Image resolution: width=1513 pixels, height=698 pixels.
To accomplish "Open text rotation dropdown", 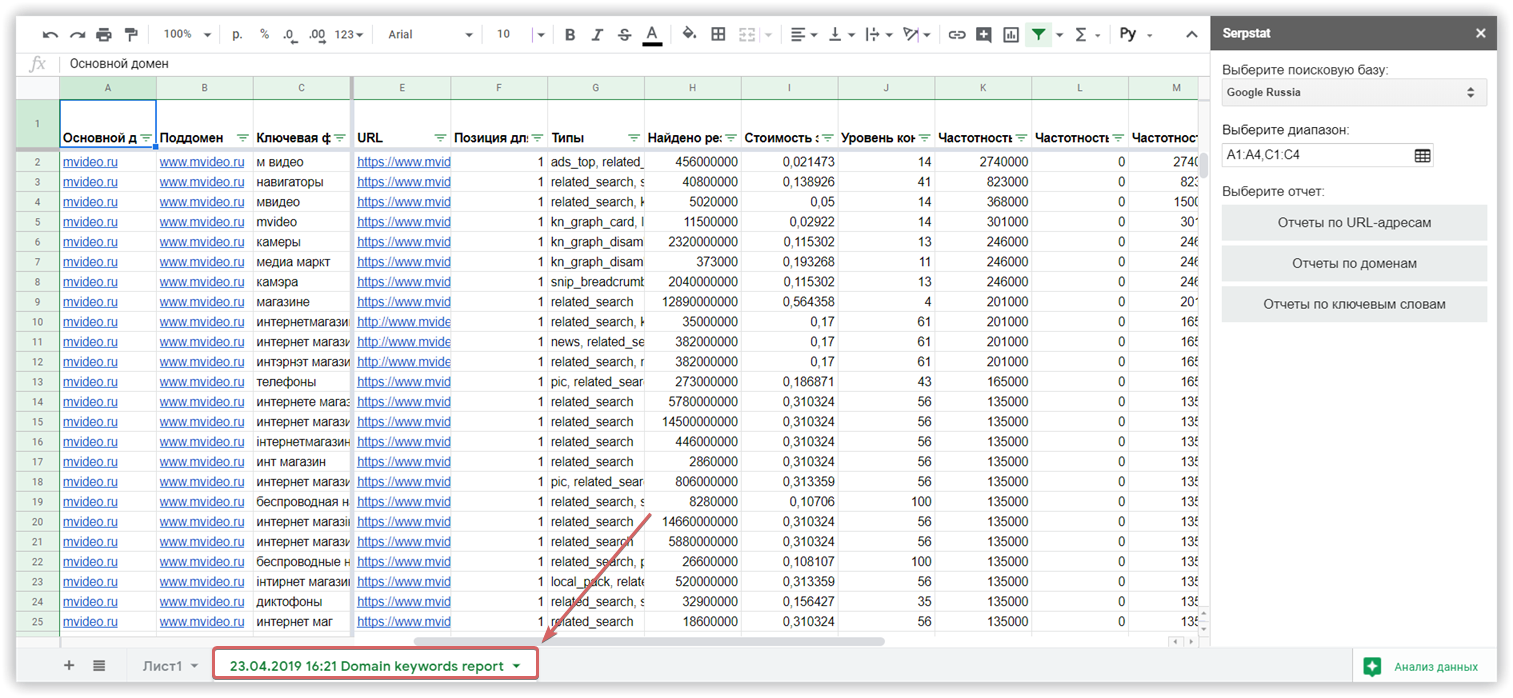I will (x=916, y=35).
